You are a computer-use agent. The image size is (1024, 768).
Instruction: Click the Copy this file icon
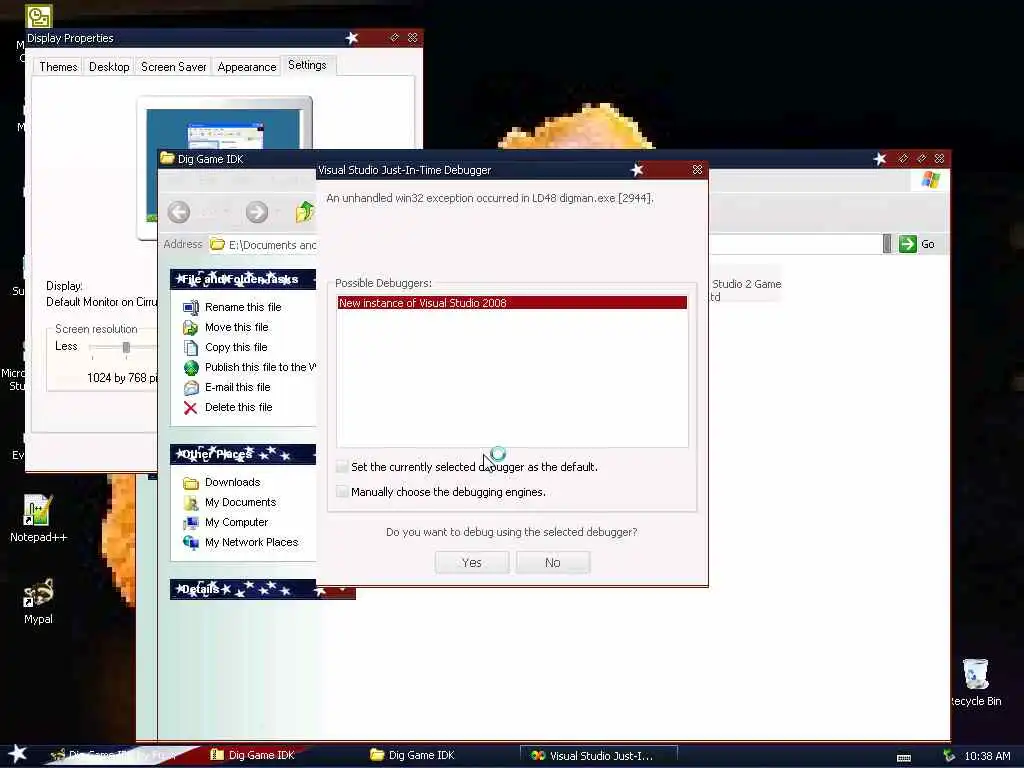click(191, 347)
